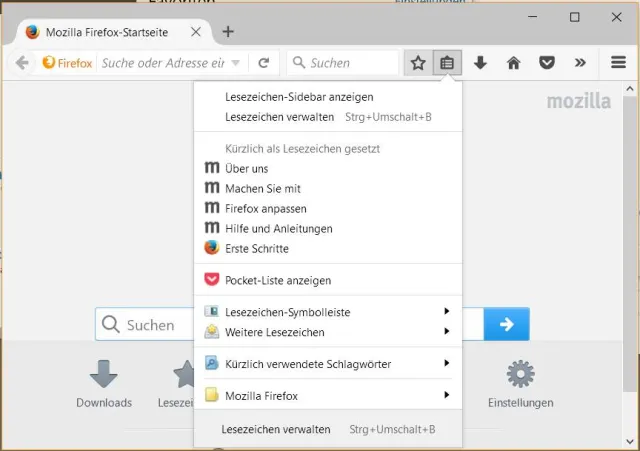
Task: Open the Downloads arrow in toolbar
Action: [x=480, y=63]
